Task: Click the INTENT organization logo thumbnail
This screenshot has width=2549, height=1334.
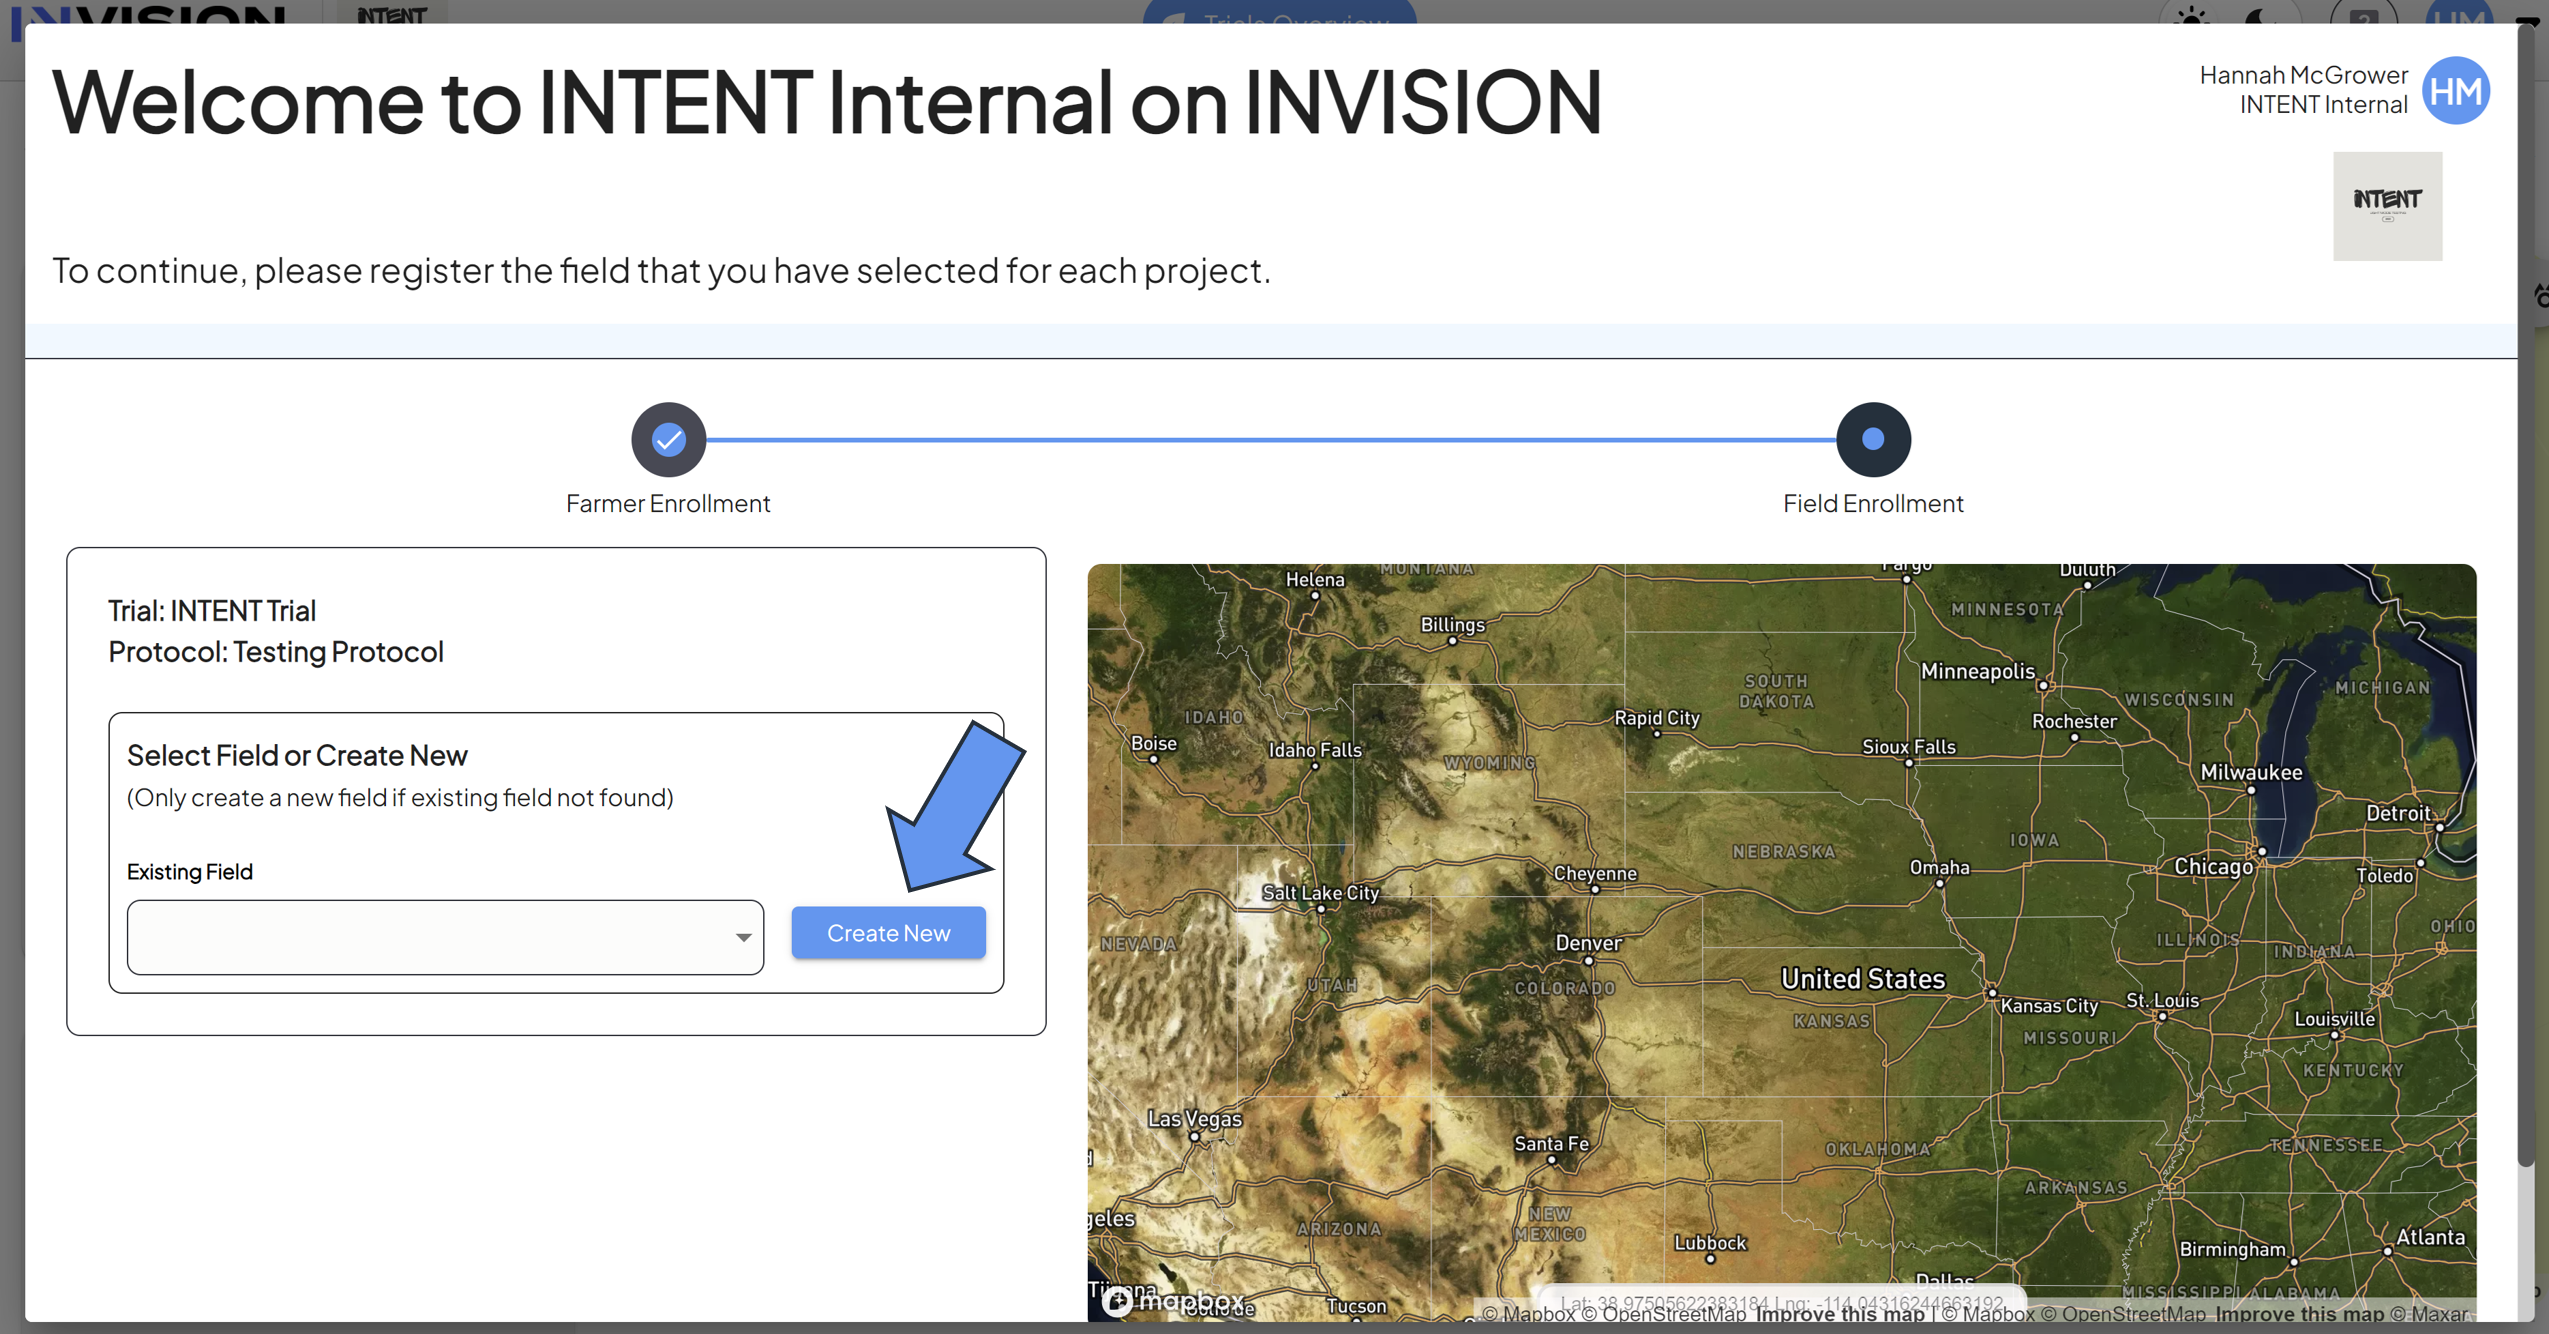Action: 2387,206
